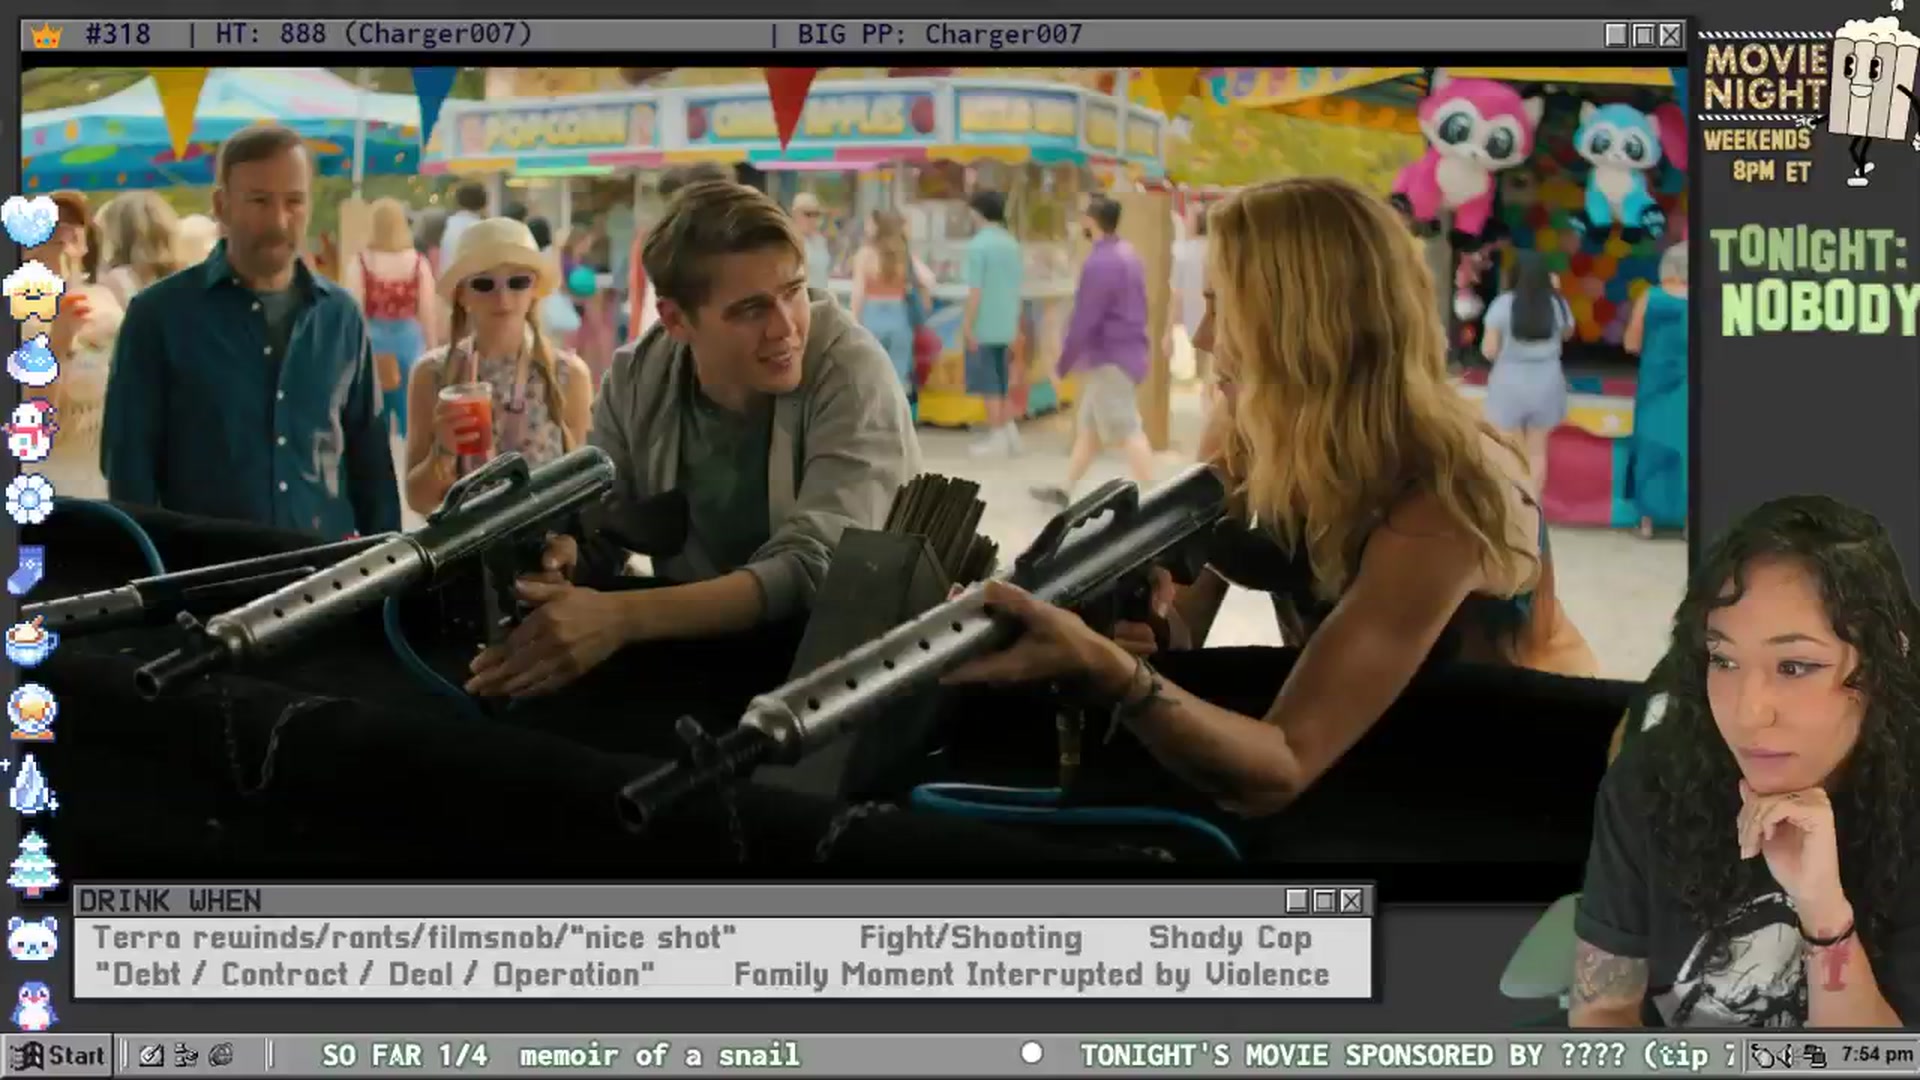The image size is (1920, 1080).
Task: Click the "WEEKENDS 8PM ET" schedule text
Action: pos(1760,155)
